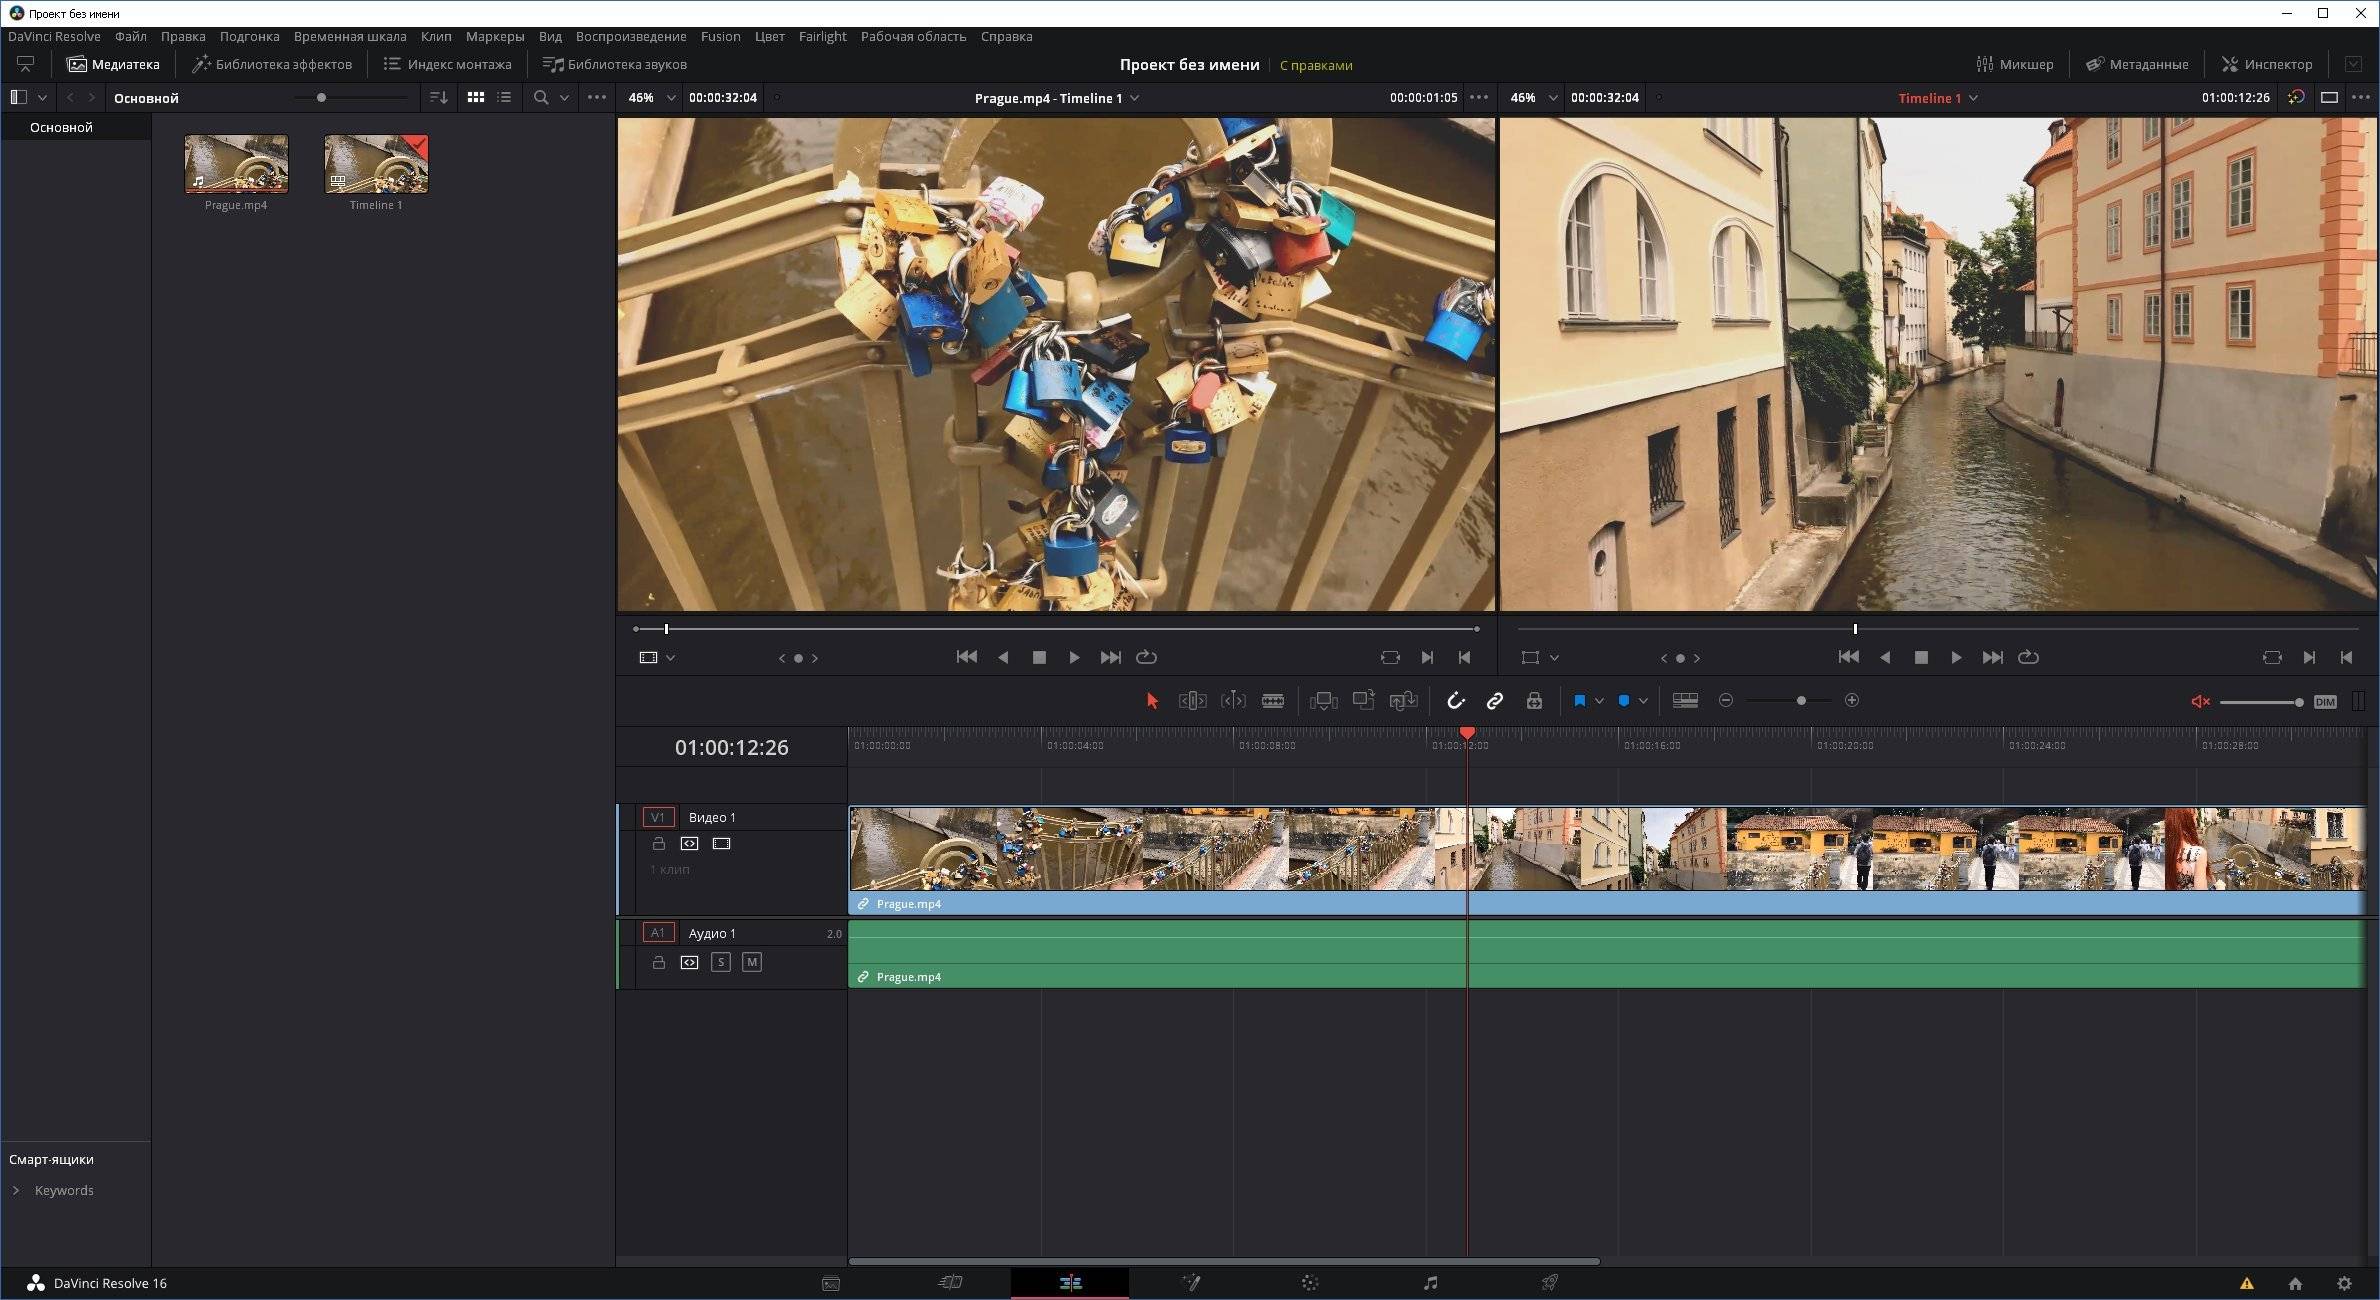Open the Инспектор panel
This screenshot has height=1300, width=2380.
point(2267,64)
